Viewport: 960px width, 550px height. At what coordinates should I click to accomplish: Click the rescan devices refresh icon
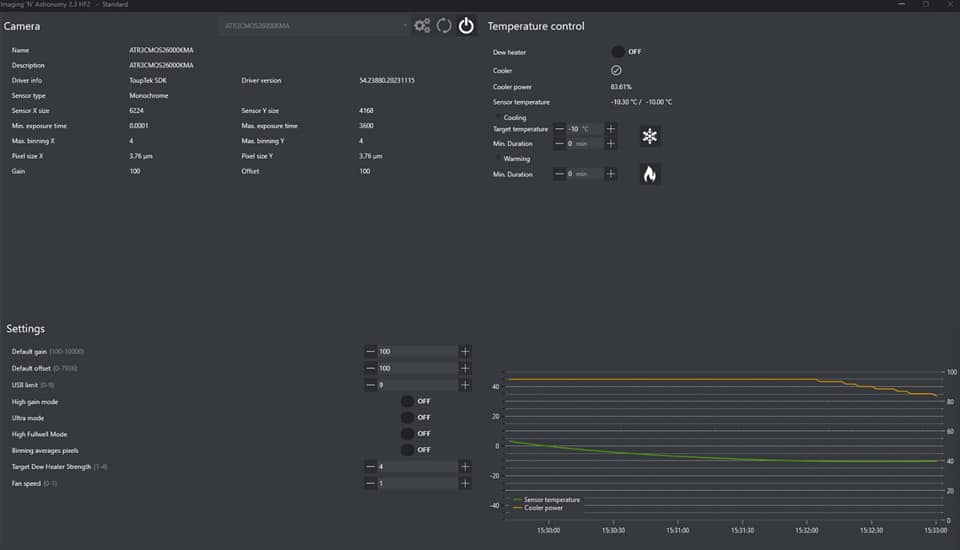(x=444, y=26)
